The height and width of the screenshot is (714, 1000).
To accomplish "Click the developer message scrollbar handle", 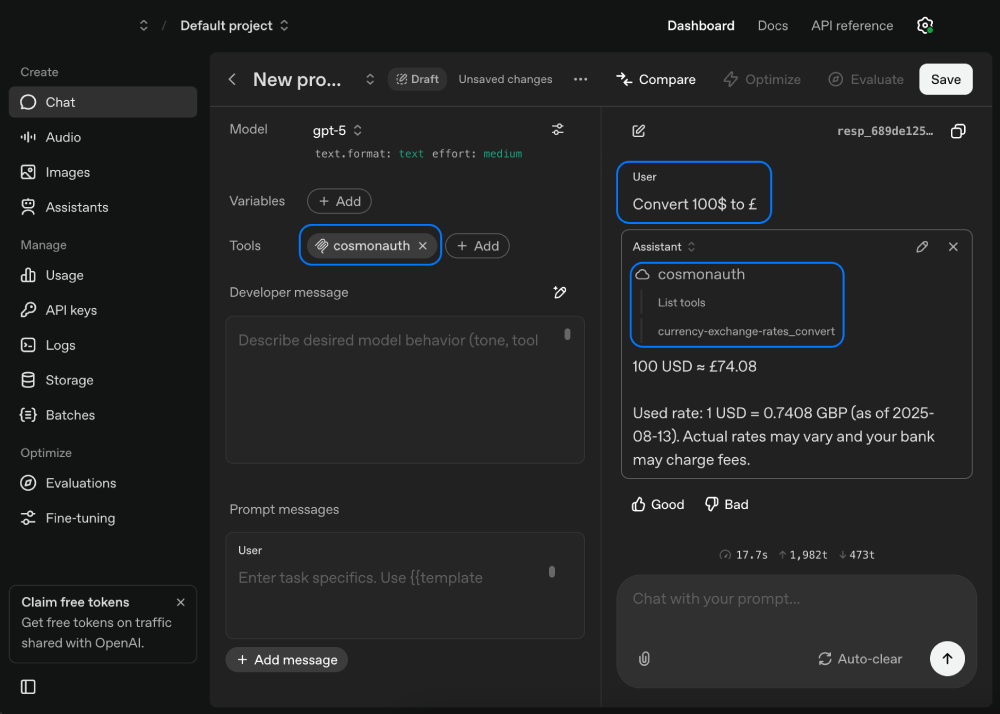I will pos(568,334).
